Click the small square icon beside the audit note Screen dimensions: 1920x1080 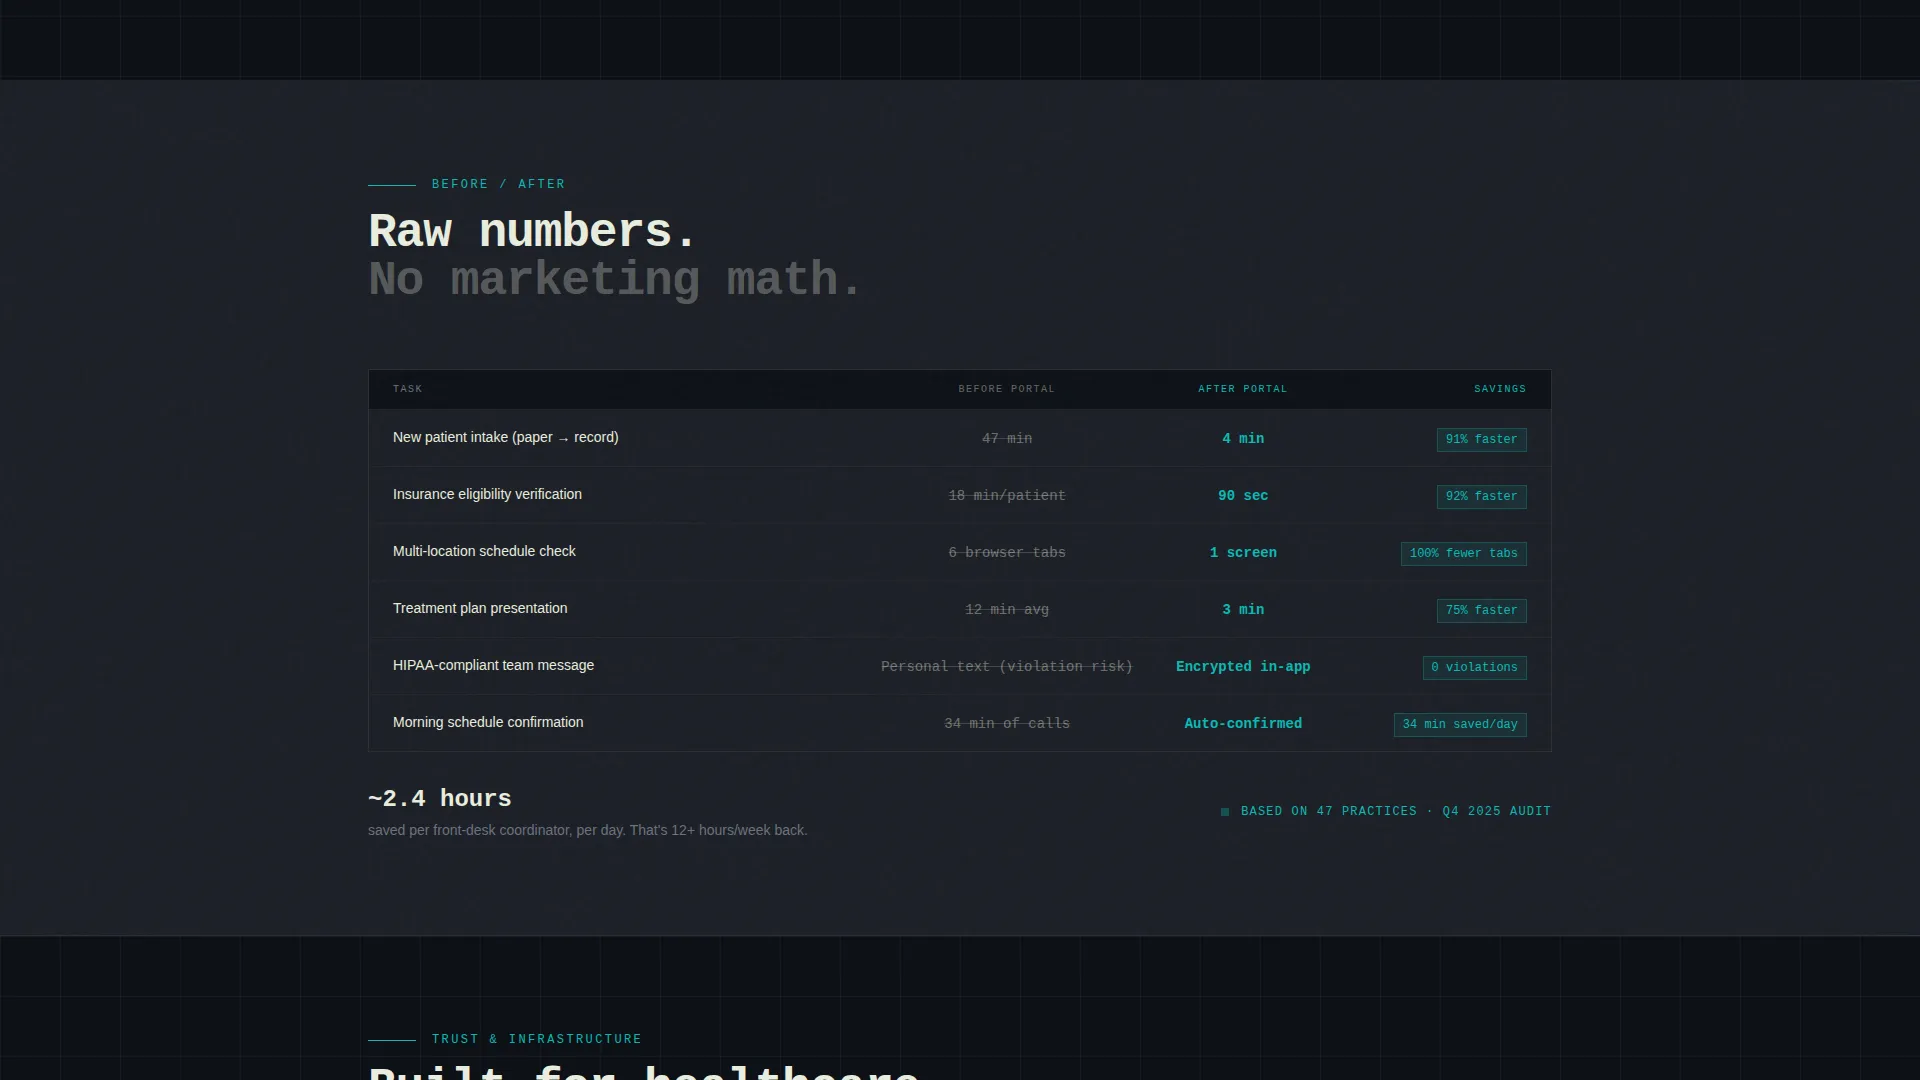click(x=1225, y=812)
